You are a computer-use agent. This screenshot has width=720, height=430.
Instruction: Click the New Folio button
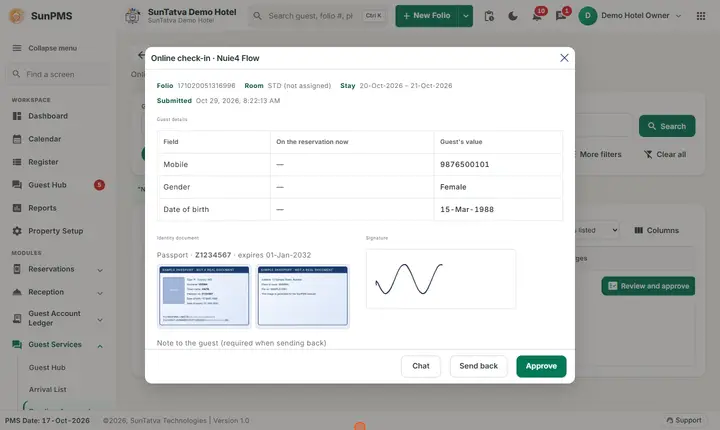click(x=427, y=16)
